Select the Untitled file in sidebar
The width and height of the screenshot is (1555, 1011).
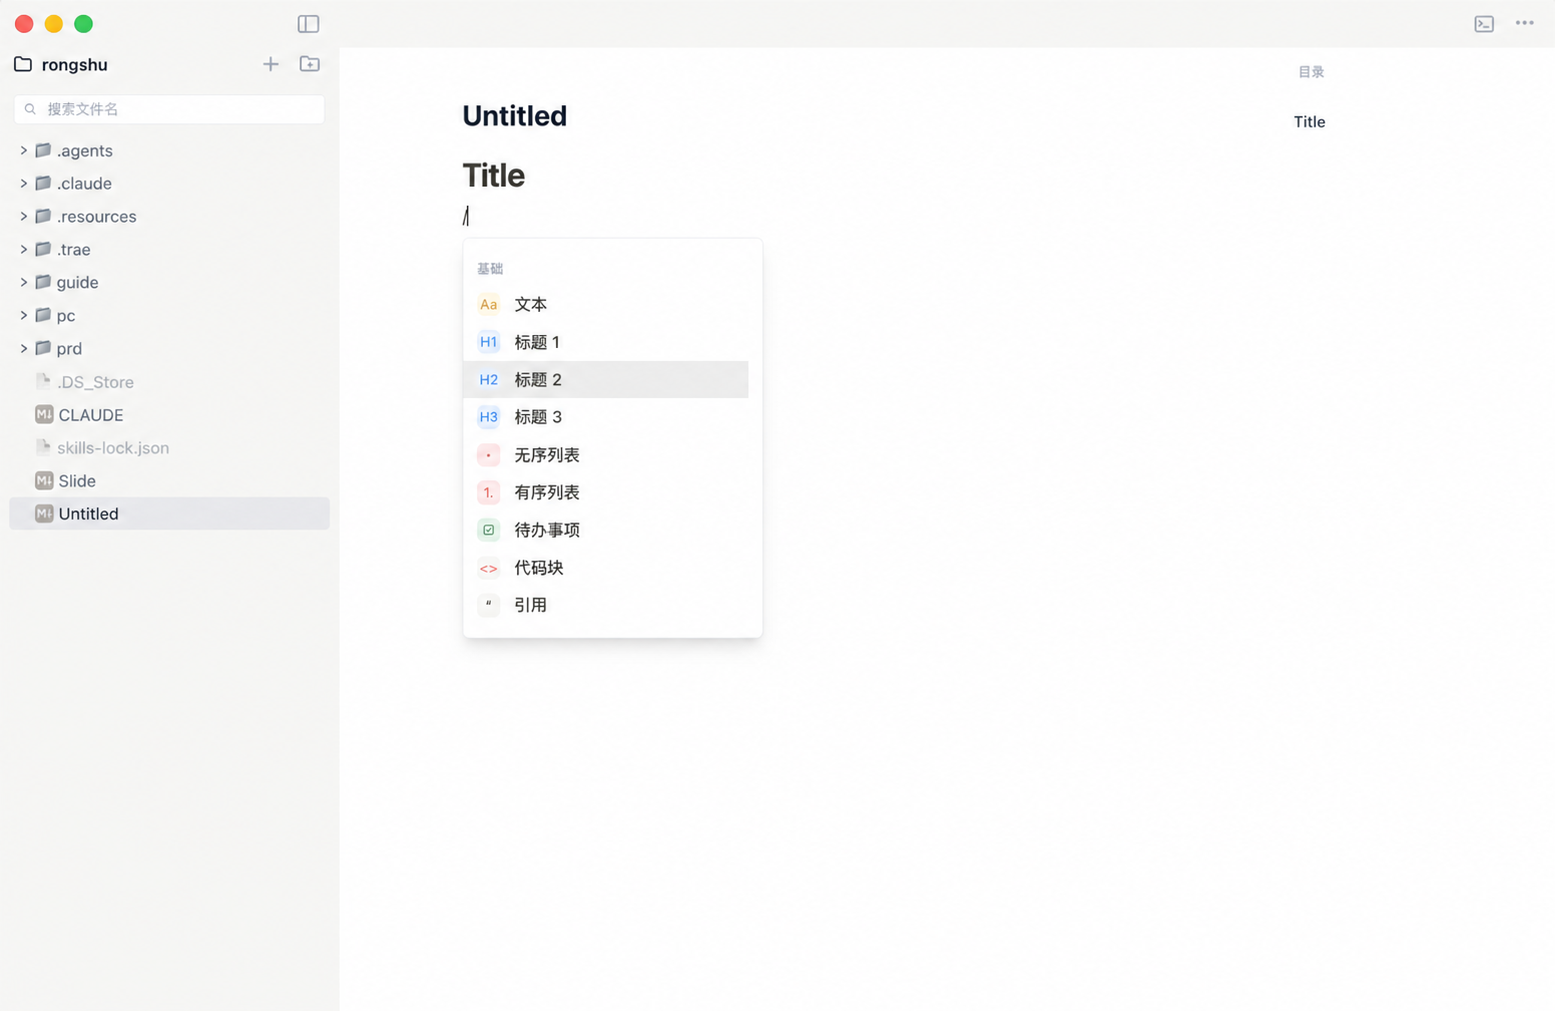pos(169,513)
